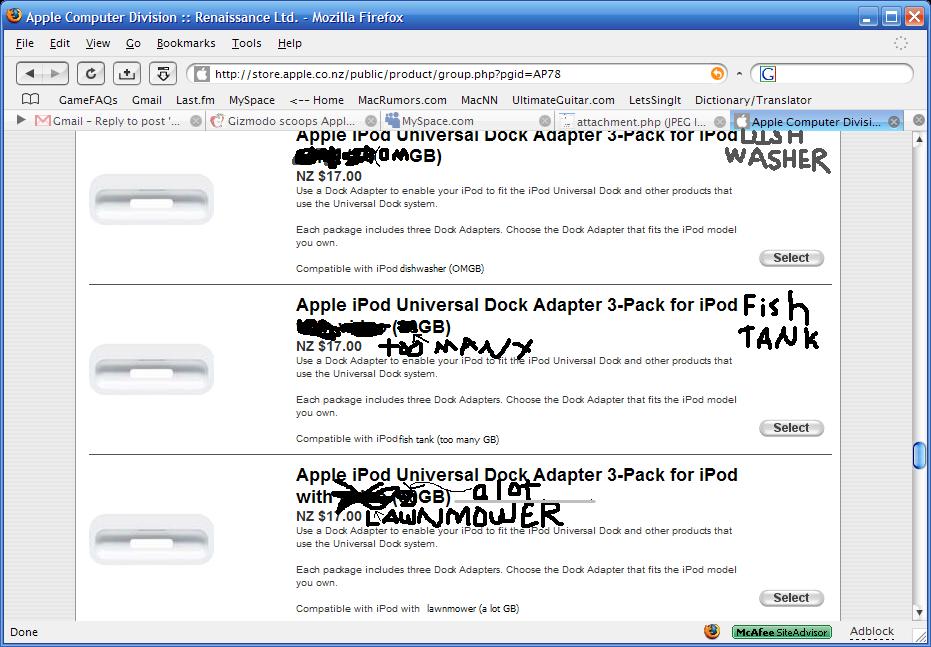The height and width of the screenshot is (647, 931).
Task: Open the Go menu
Action: (x=133, y=43)
